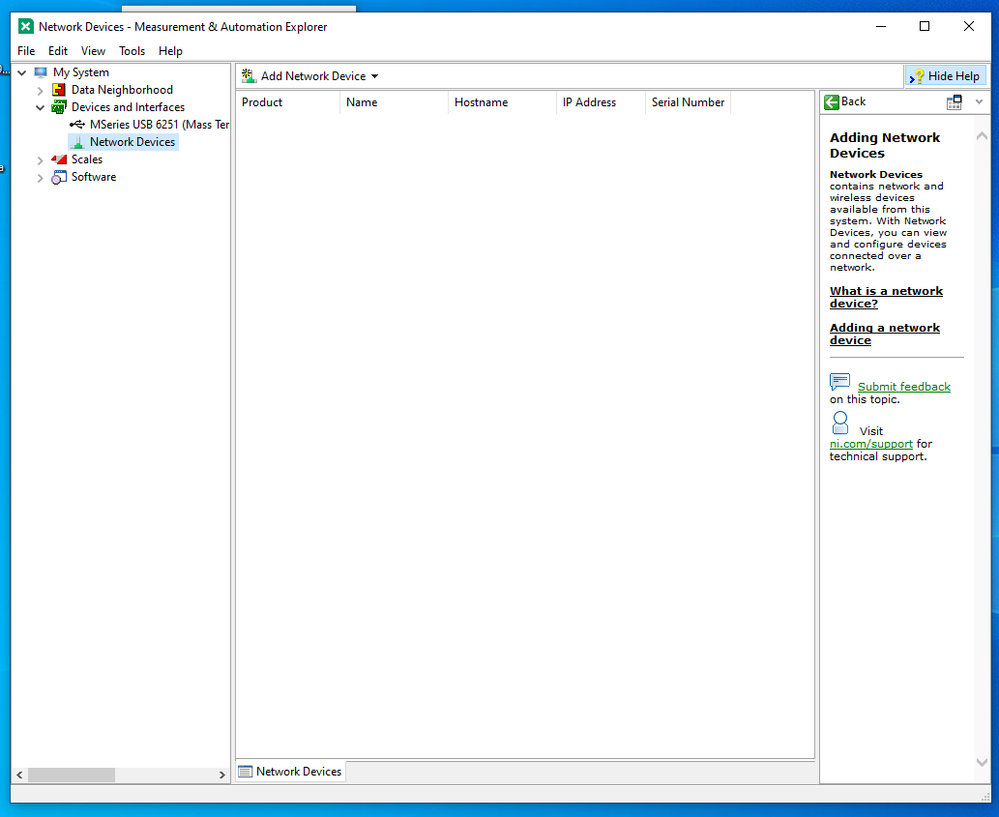Open the Add Network Device dropdown arrow

(375, 76)
